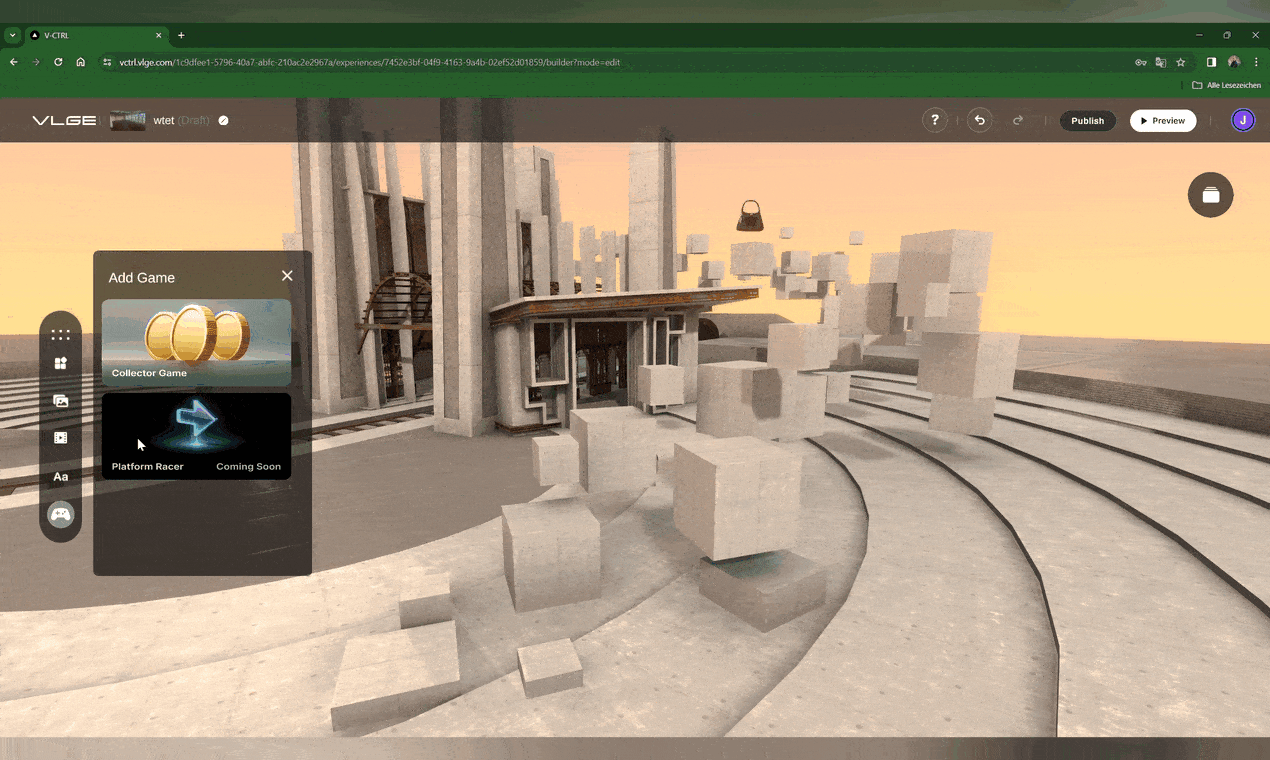This screenshot has height=760, width=1270.
Task: Undo the last builder action
Action: pos(980,120)
